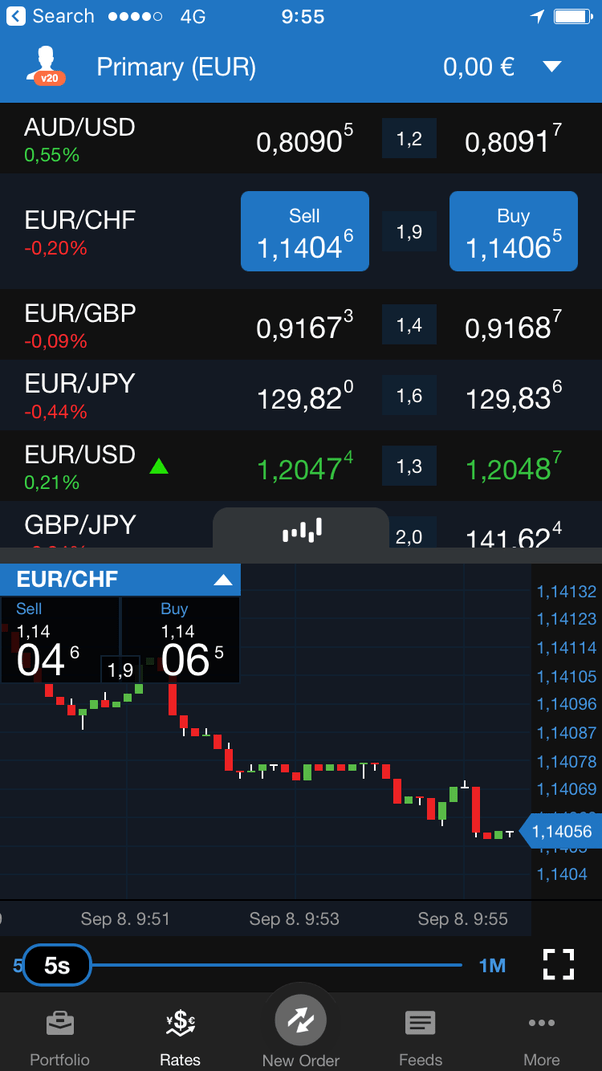Tap the chart Sell 1,14 04 tile
This screenshot has height=1071, width=602.
point(60,640)
